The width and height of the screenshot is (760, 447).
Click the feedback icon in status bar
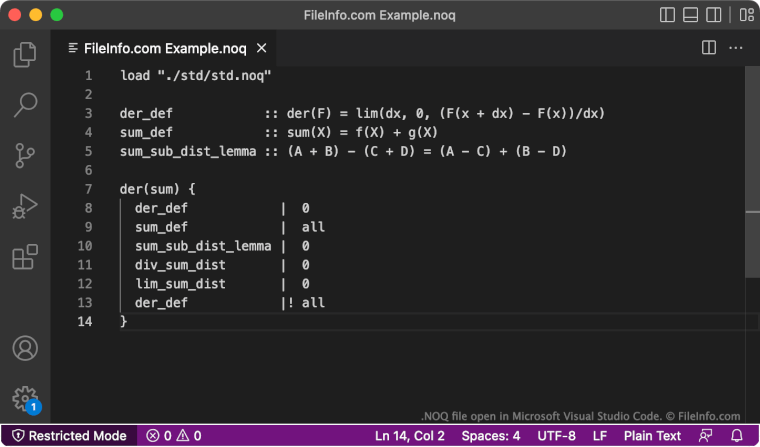tap(705, 436)
